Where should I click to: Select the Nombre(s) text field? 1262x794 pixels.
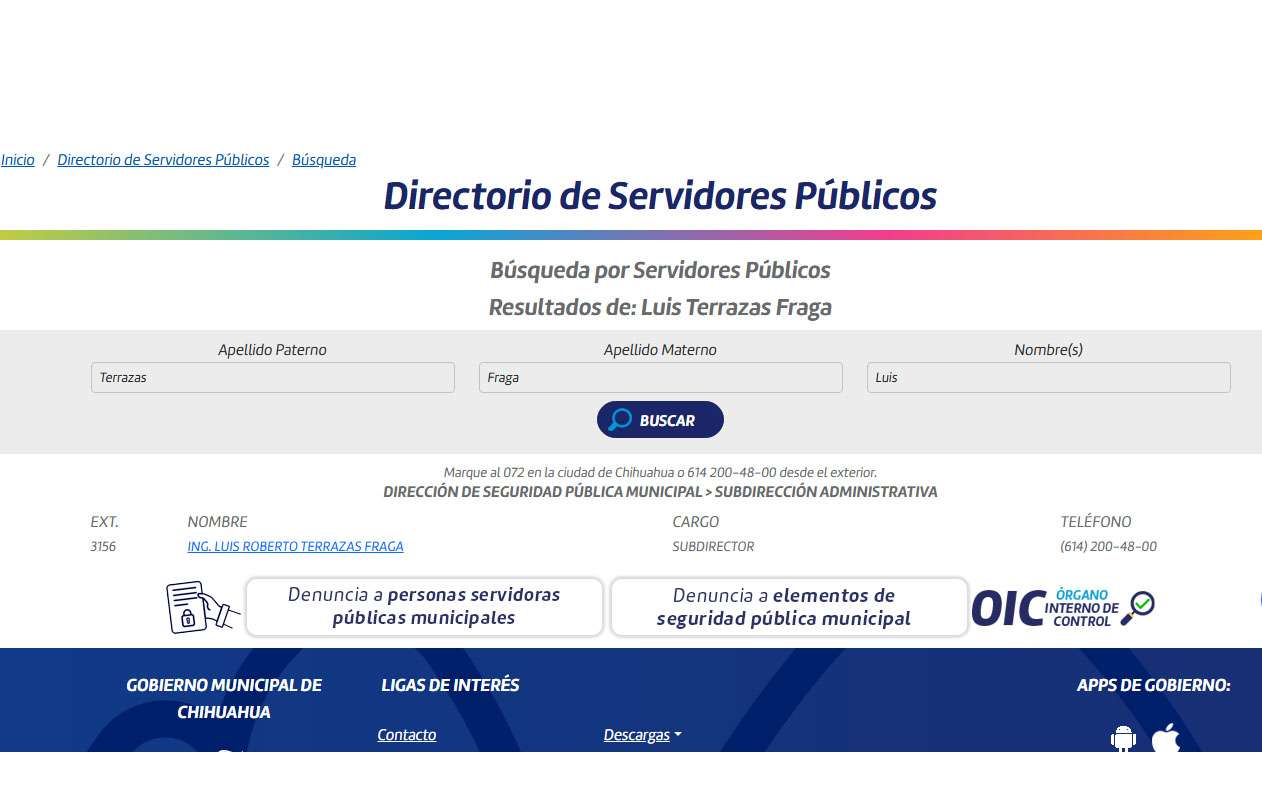(x=1048, y=378)
